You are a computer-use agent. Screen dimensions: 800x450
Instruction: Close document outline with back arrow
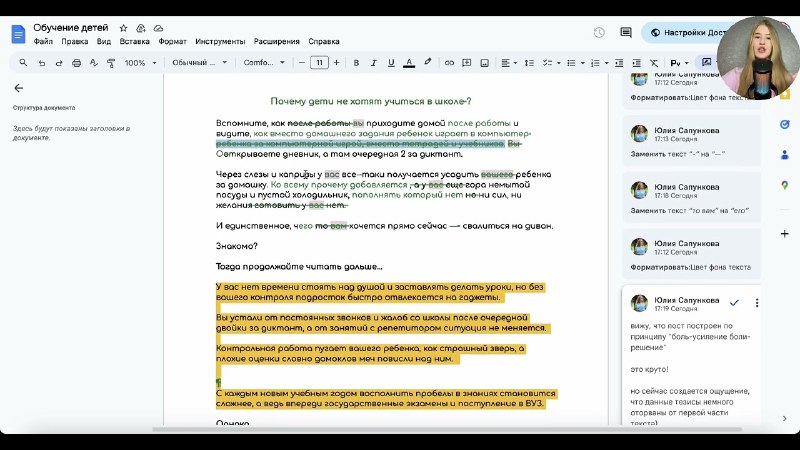(19, 88)
